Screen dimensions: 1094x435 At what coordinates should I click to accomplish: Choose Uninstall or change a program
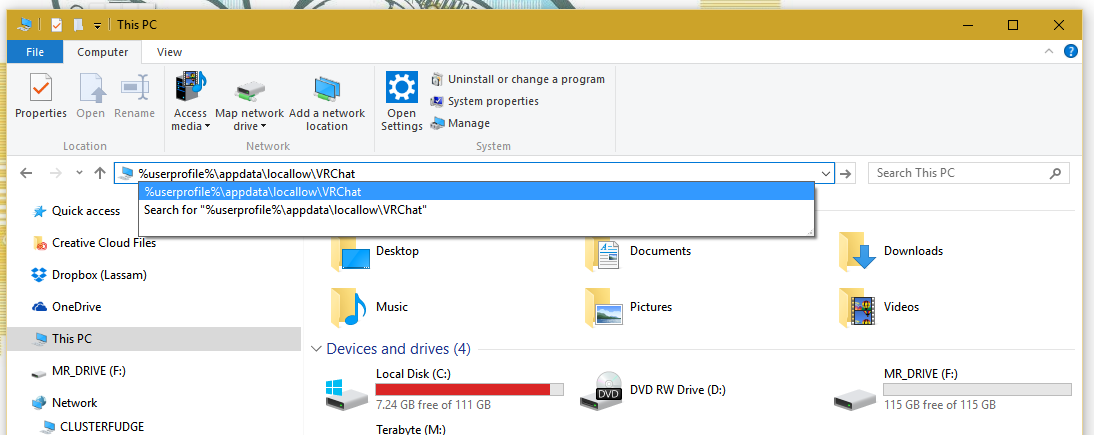pos(518,79)
